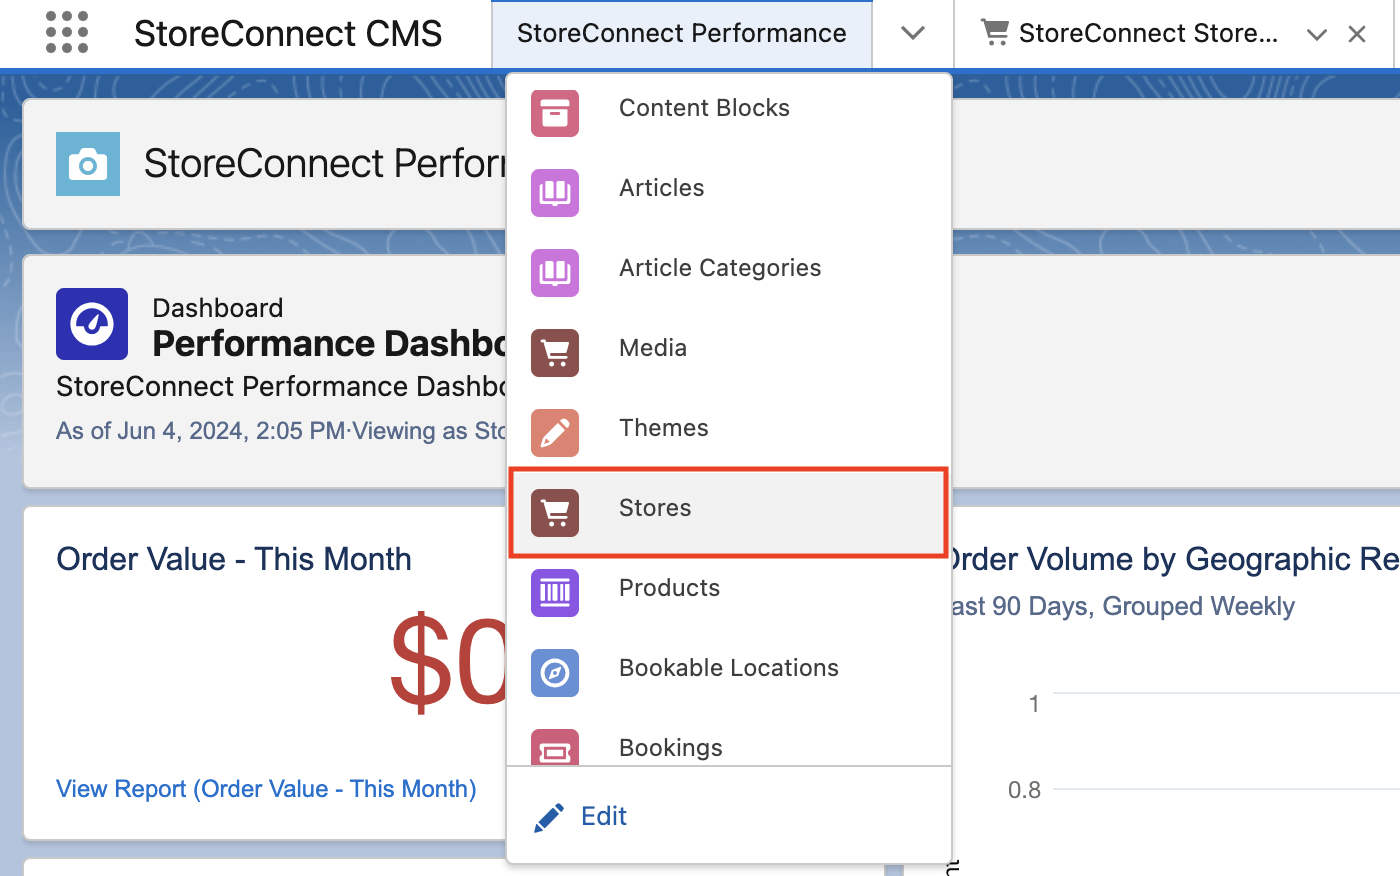The height and width of the screenshot is (876, 1400).
Task: Click the StoreConnect CMS app name
Action: 288,34
